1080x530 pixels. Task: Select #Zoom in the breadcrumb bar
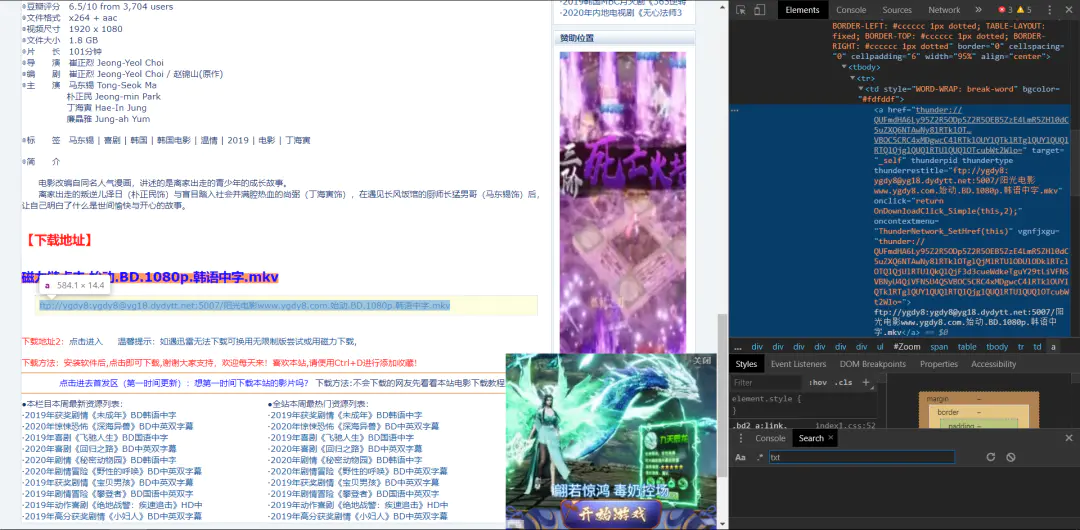tap(906, 347)
